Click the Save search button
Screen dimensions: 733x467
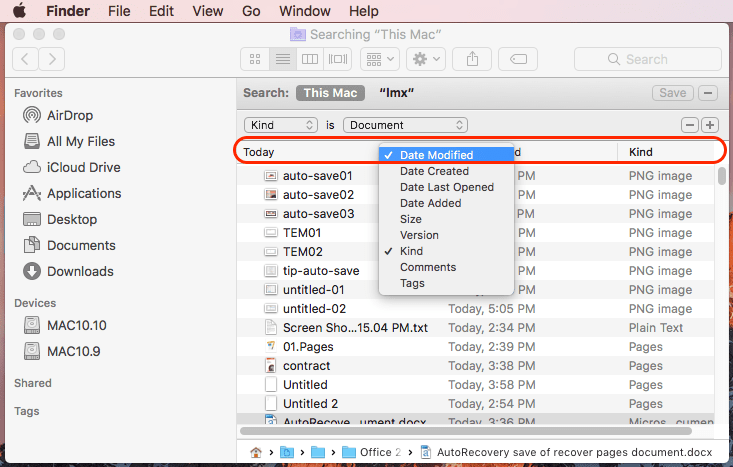point(673,93)
